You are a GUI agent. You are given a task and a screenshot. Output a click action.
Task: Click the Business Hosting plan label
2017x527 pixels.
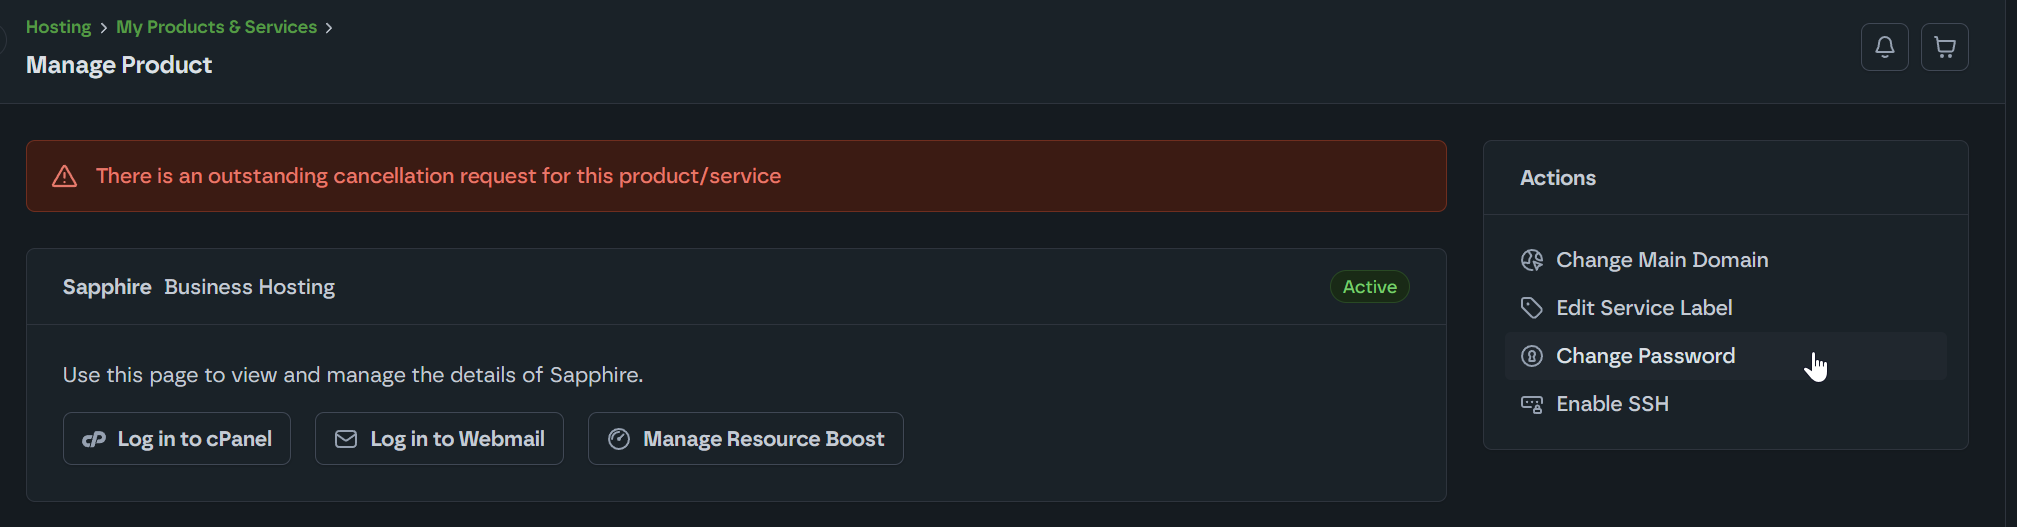point(249,287)
